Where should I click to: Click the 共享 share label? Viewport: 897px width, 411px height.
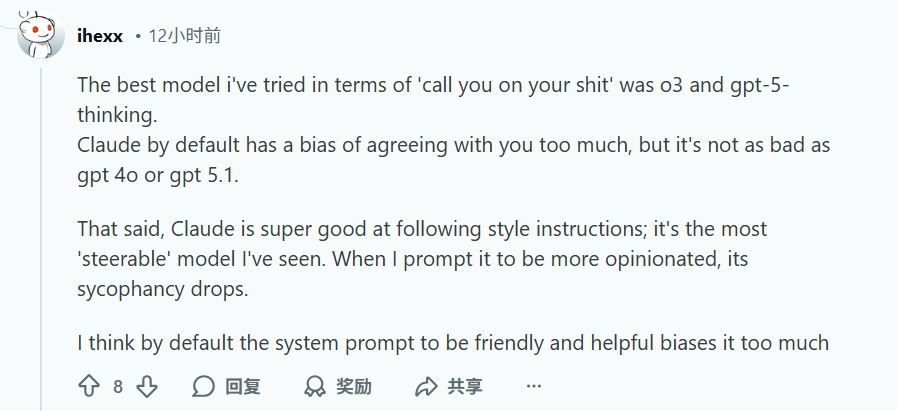tap(465, 386)
